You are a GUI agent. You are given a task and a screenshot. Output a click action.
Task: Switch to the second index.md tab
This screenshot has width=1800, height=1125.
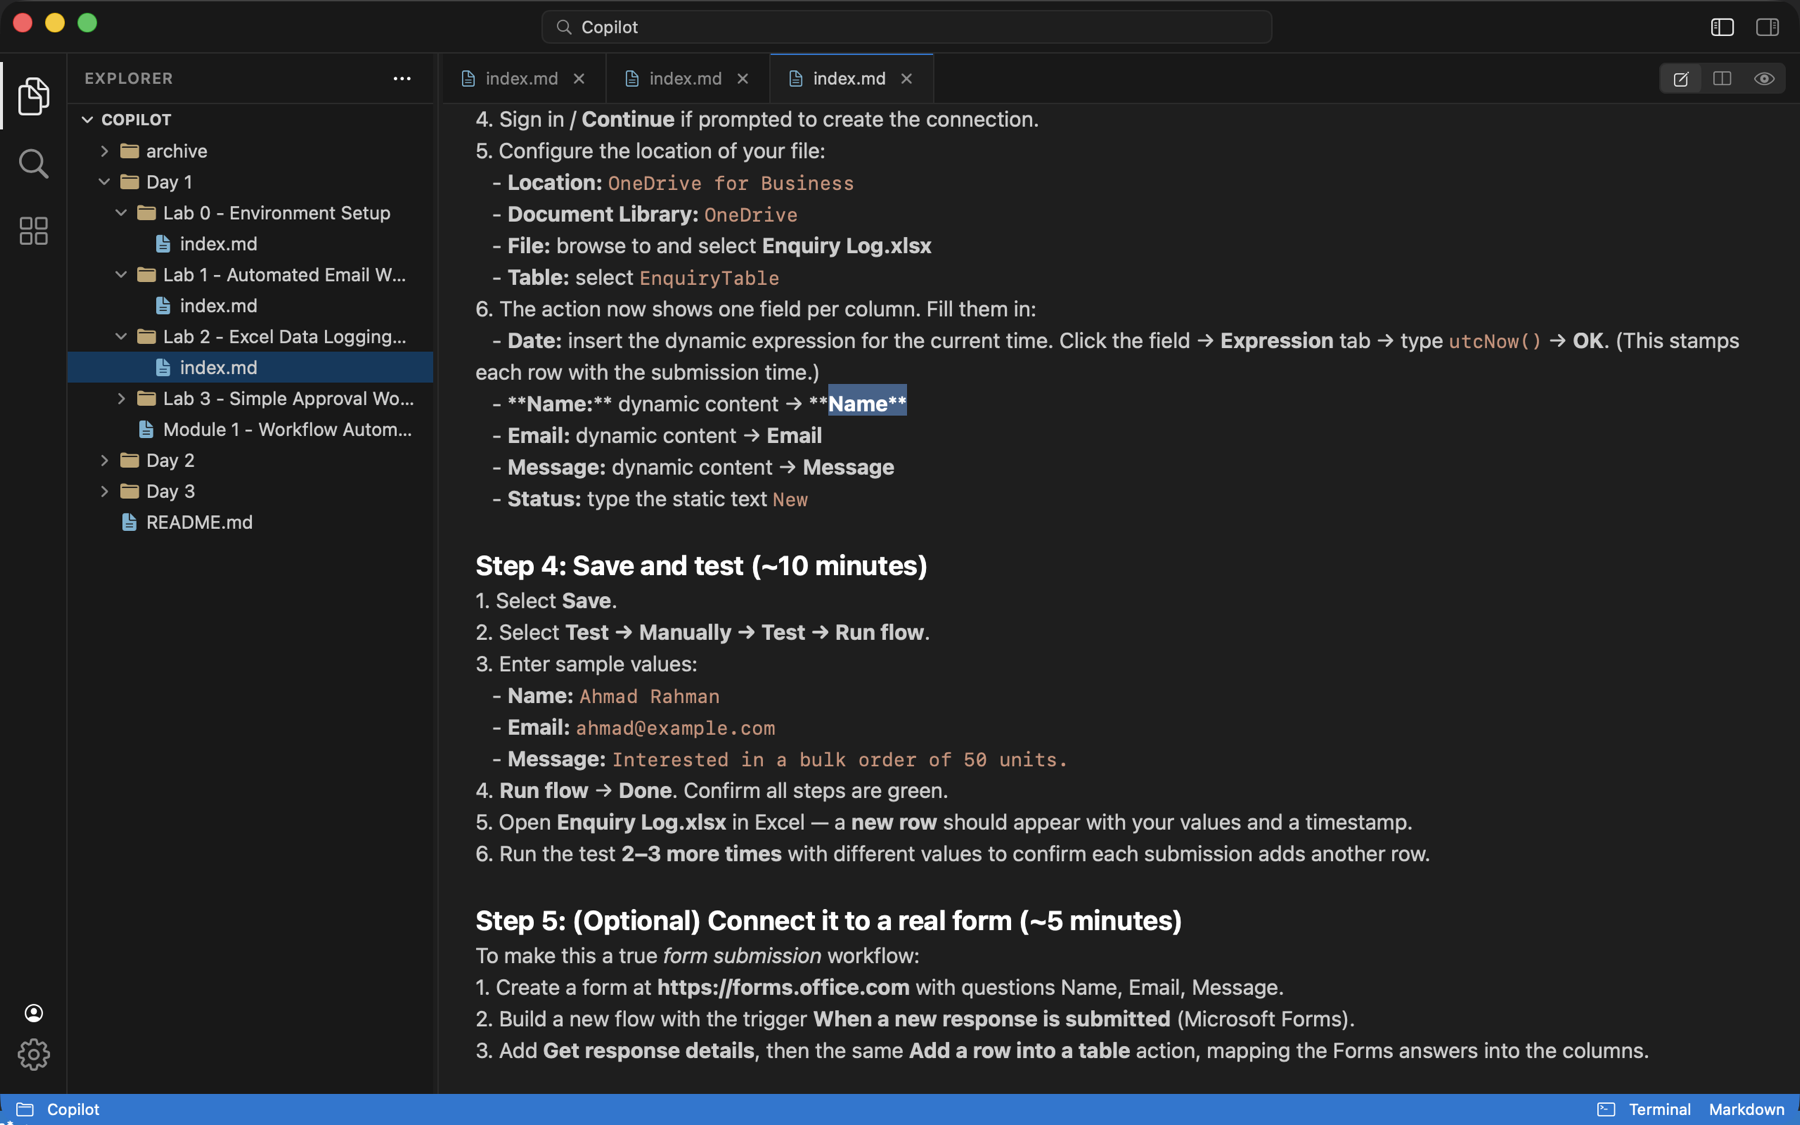[687, 78]
